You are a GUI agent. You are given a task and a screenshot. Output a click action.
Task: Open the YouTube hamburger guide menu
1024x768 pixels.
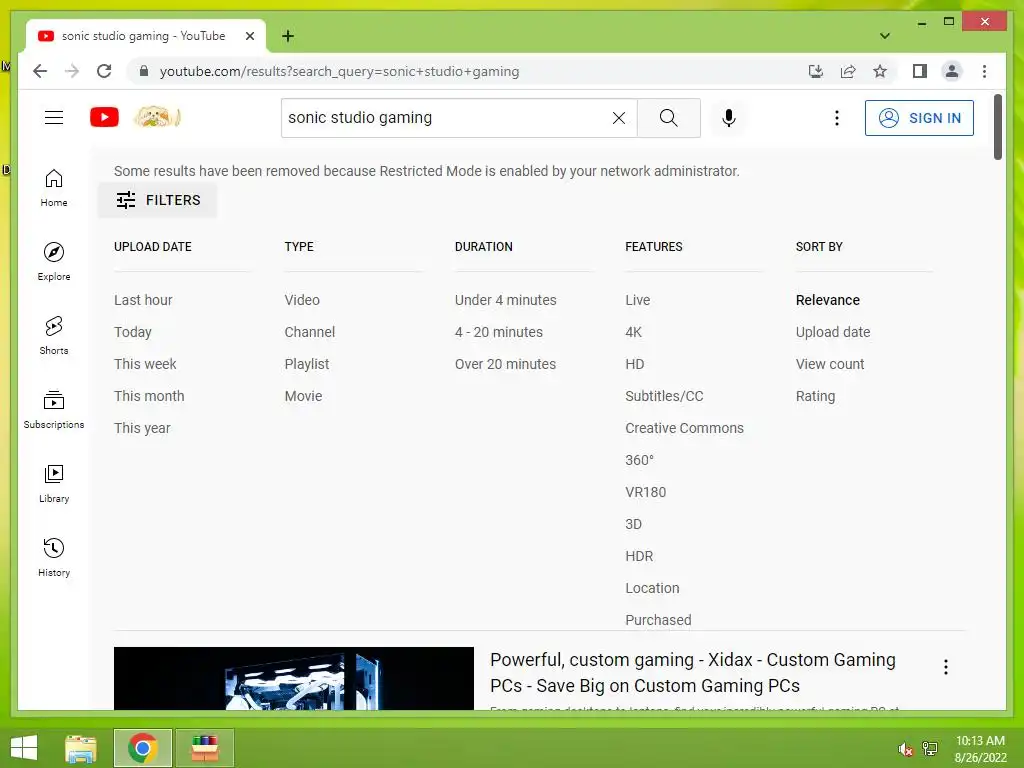(54, 118)
